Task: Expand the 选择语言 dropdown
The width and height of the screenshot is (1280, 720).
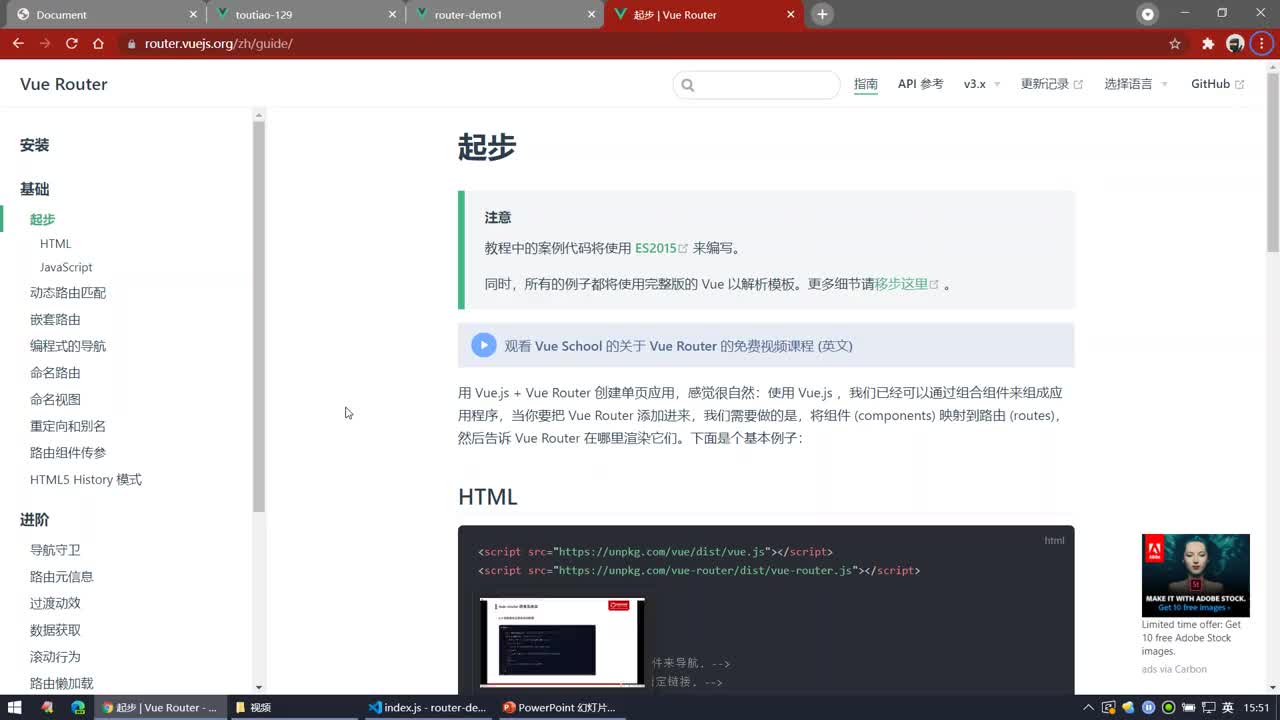Action: point(1136,84)
